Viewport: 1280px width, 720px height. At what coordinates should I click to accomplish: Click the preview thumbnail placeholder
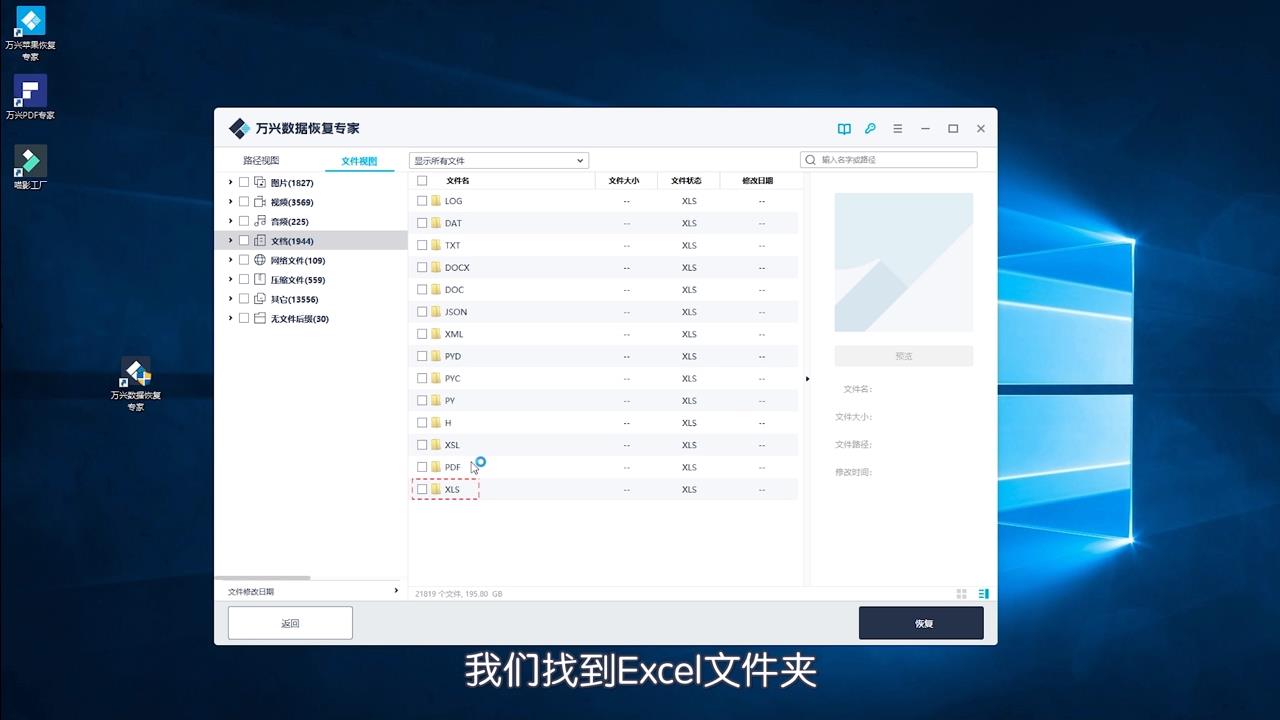[x=904, y=262]
